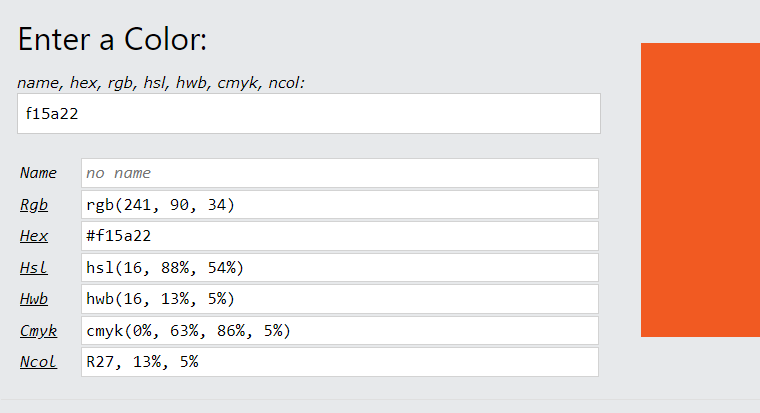
Task: Open the Rgb link
Action: 34,205
